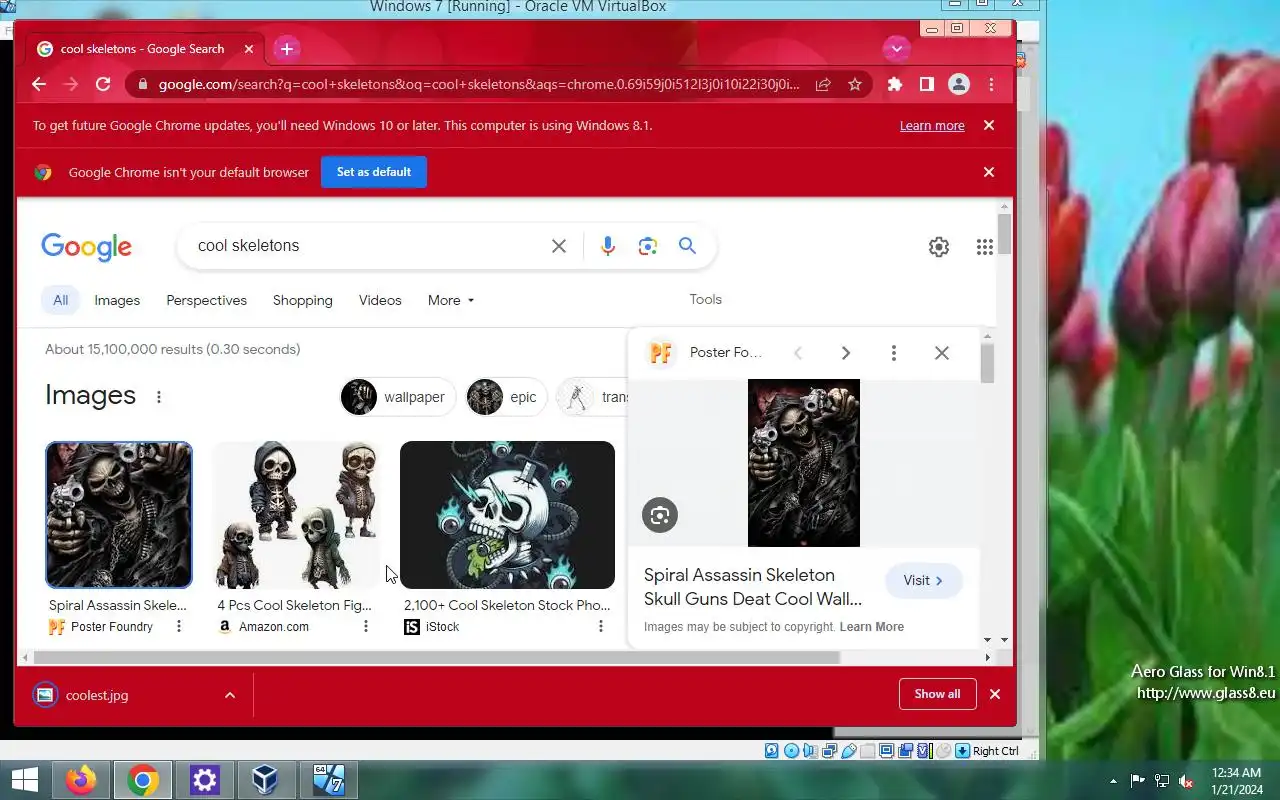The height and width of the screenshot is (800, 1280).
Task: Filter images by wallpaper chip
Action: (398, 397)
